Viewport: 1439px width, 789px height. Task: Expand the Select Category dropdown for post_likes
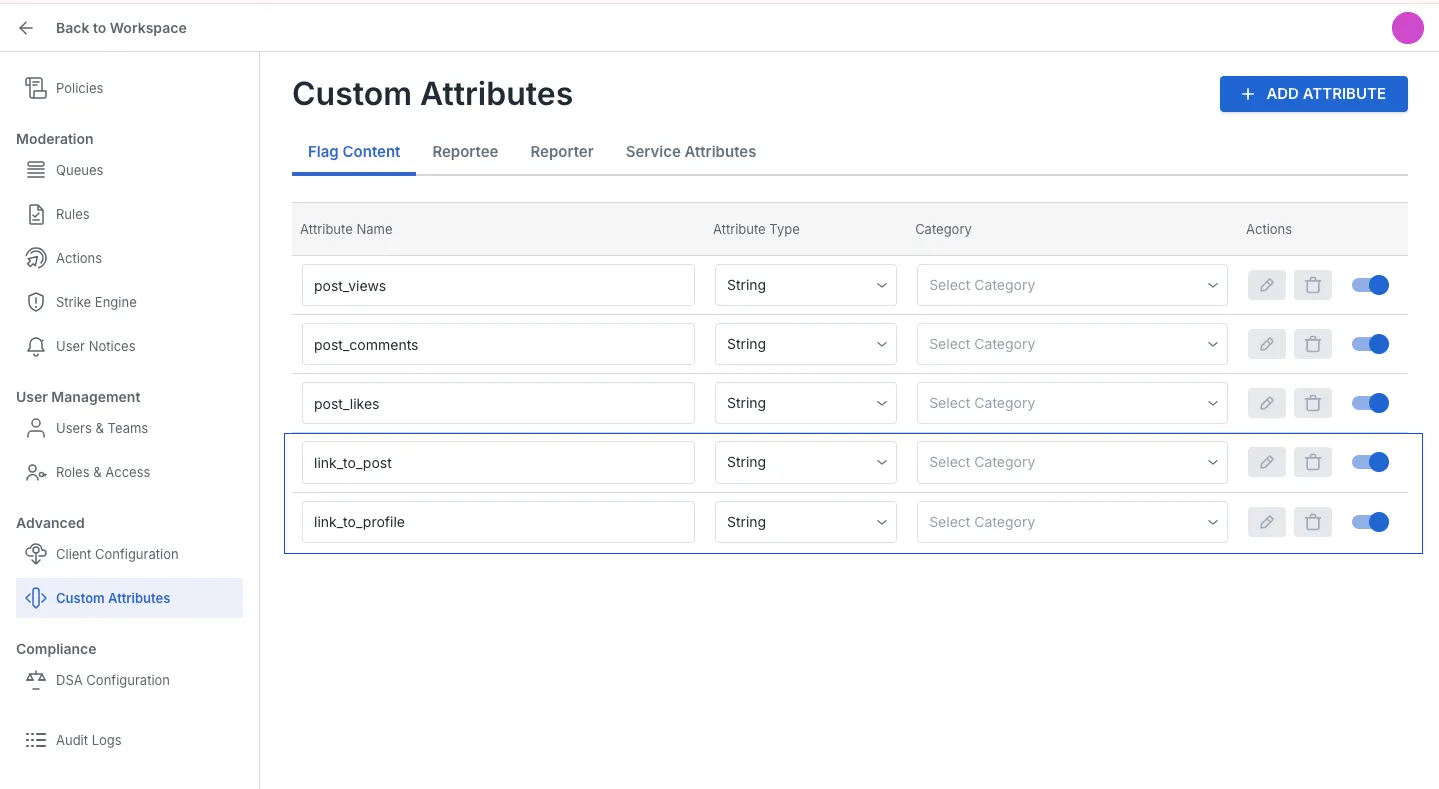pyautogui.click(x=1072, y=403)
